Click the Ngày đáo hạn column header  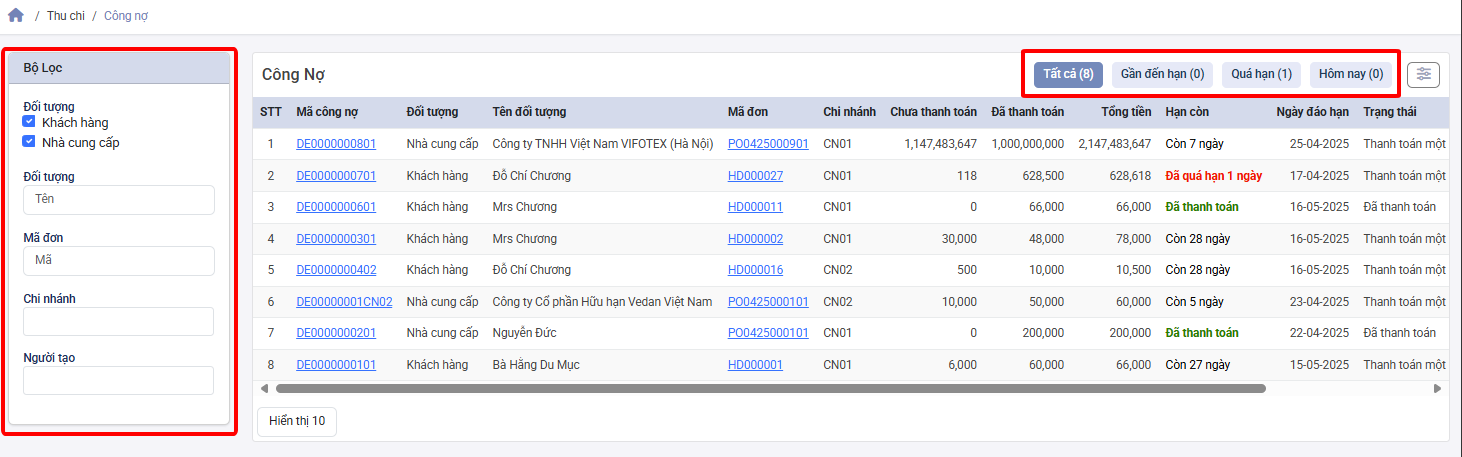coord(1313,112)
